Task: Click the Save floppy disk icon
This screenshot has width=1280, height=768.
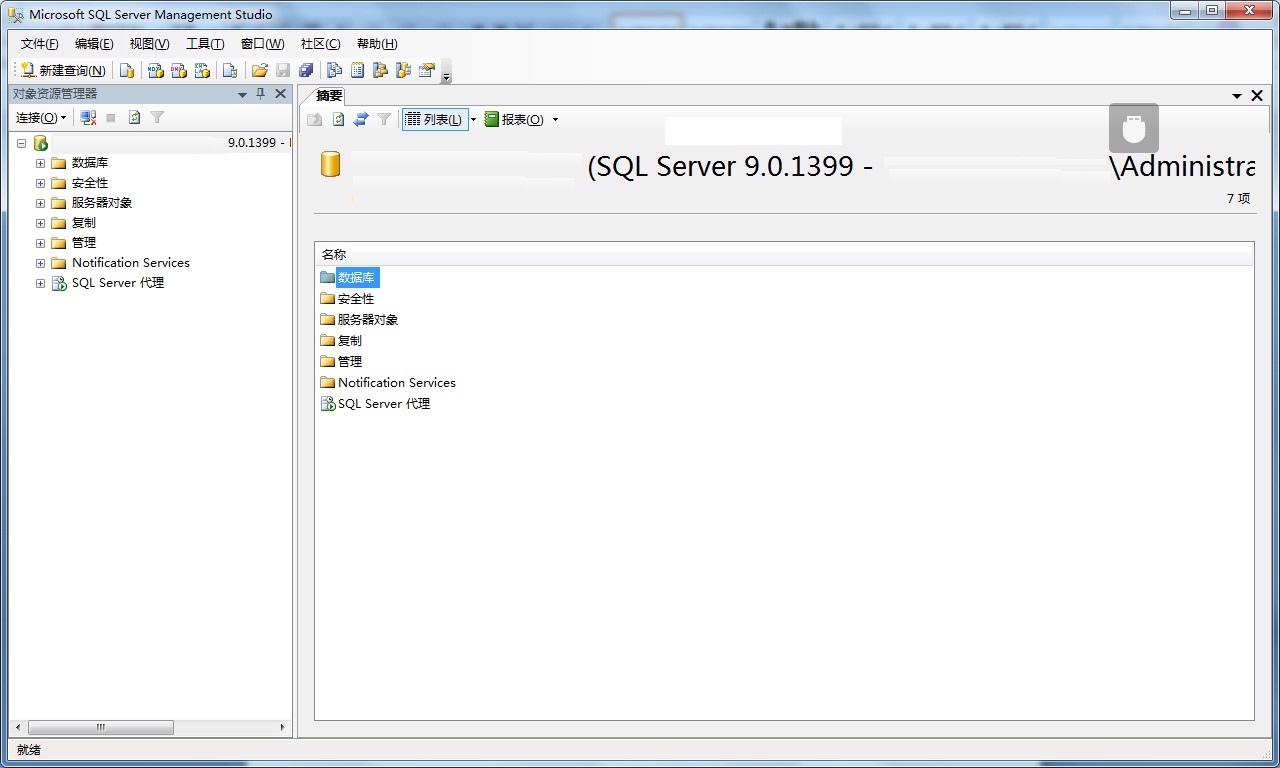Action: (283, 70)
